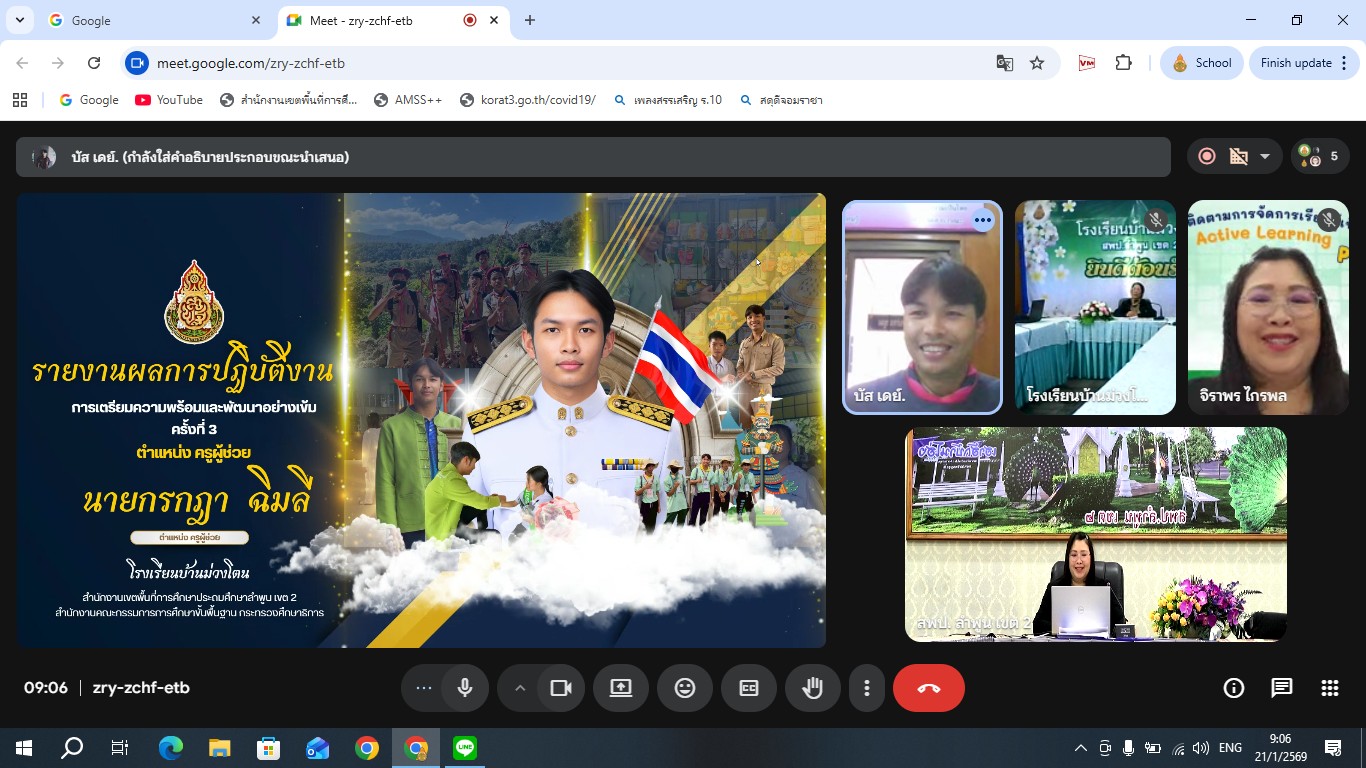Click the address bar showing meet.google.com URL
Screen dimensions: 1366x768
point(560,63)
